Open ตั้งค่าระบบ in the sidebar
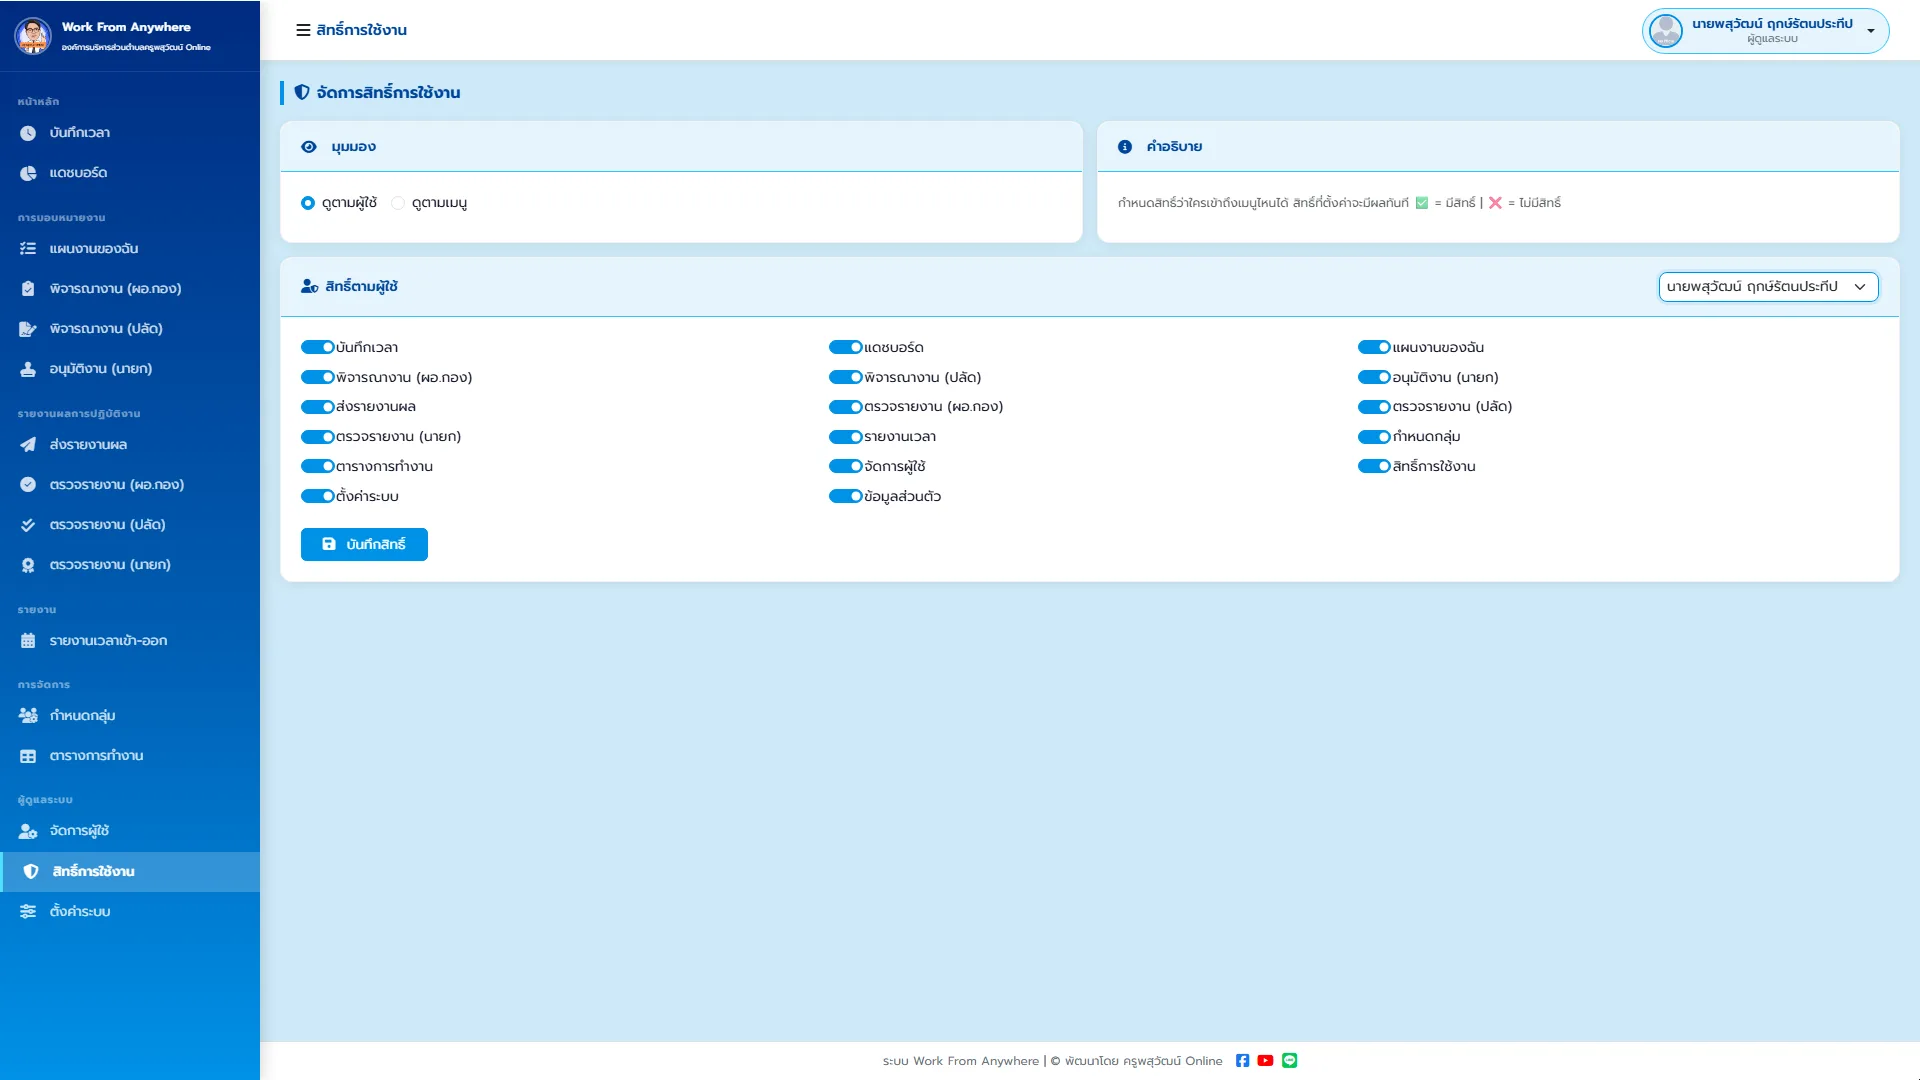 [130, 912]
